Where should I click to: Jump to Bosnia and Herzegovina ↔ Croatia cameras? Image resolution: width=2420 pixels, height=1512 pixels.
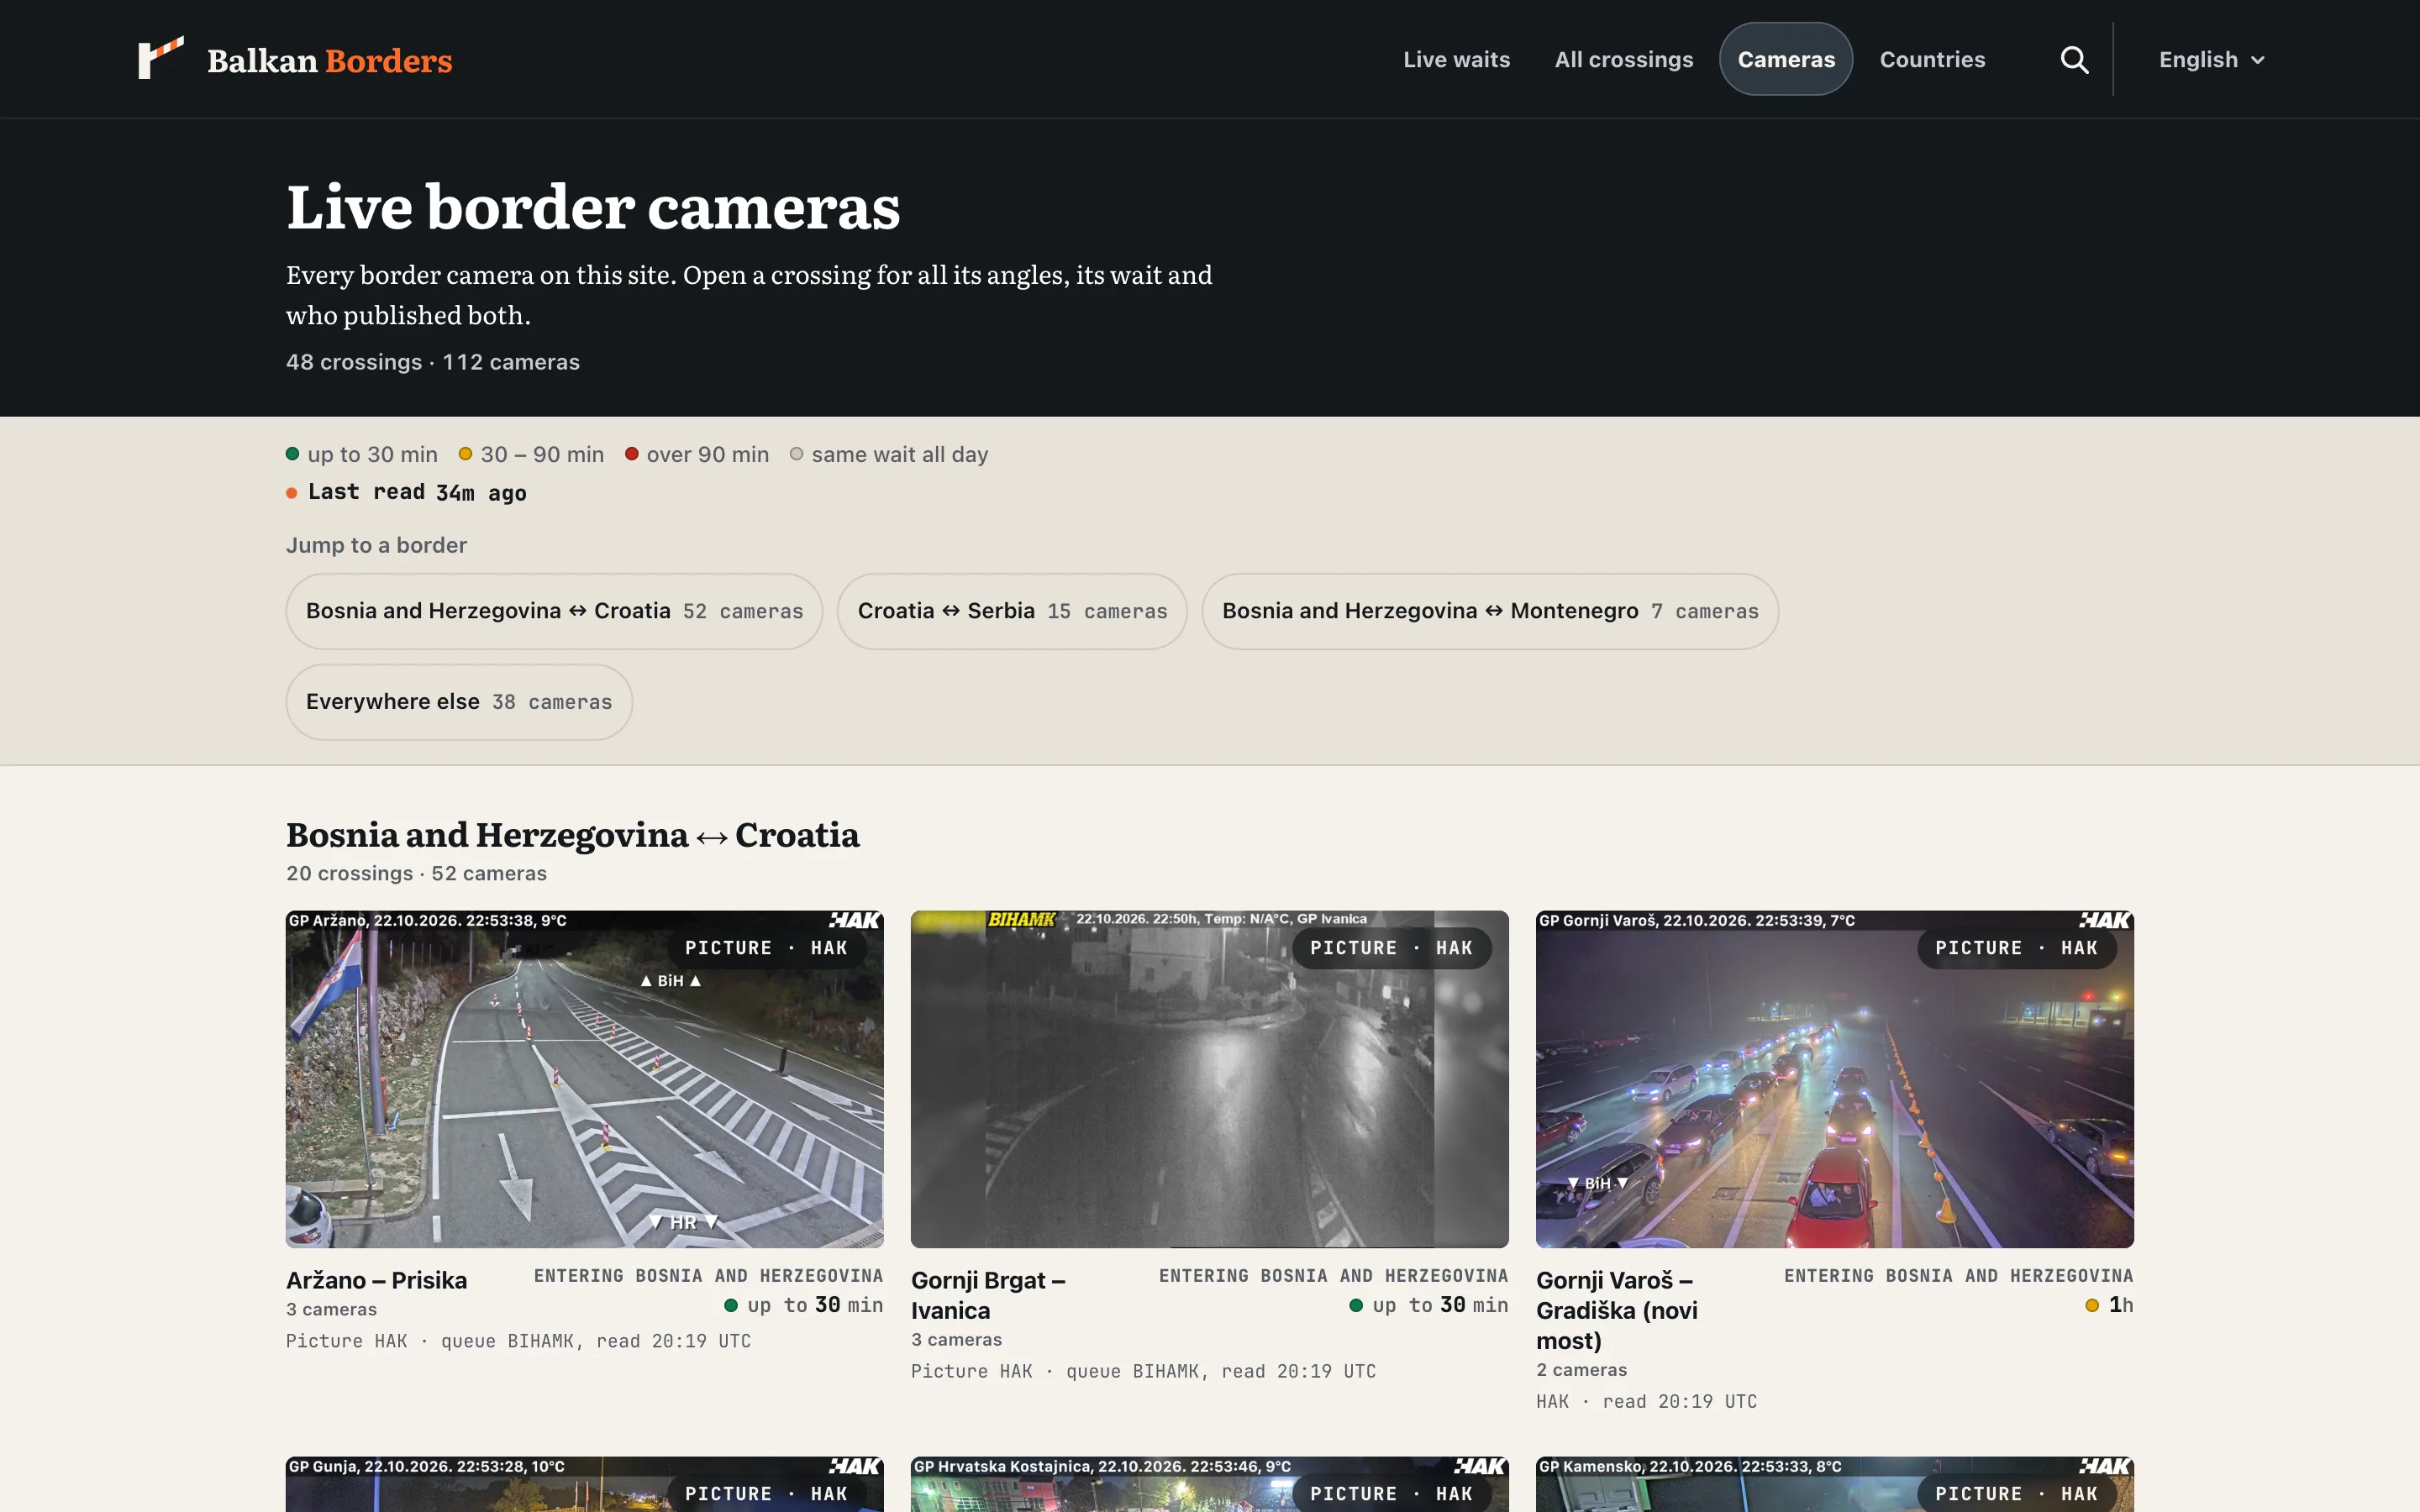coord(554,611)
